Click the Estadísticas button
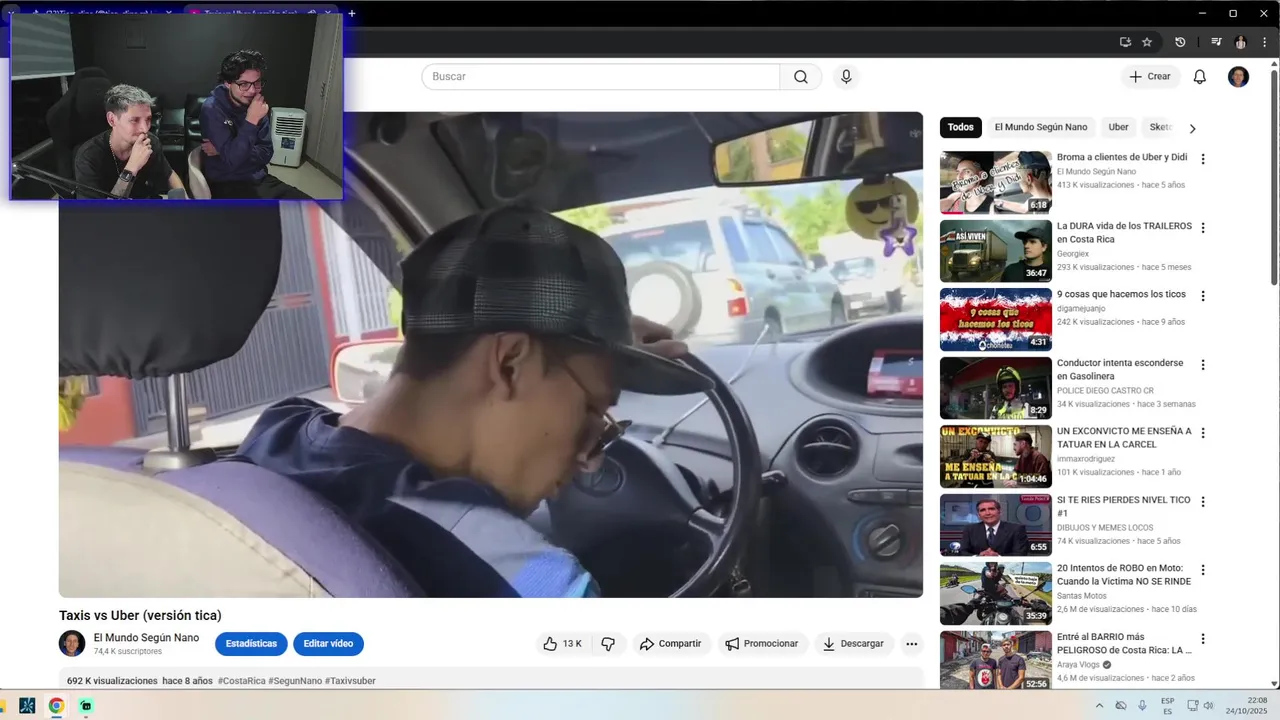1280x720 pixels. pyautogui.click(x=251, y=644)
